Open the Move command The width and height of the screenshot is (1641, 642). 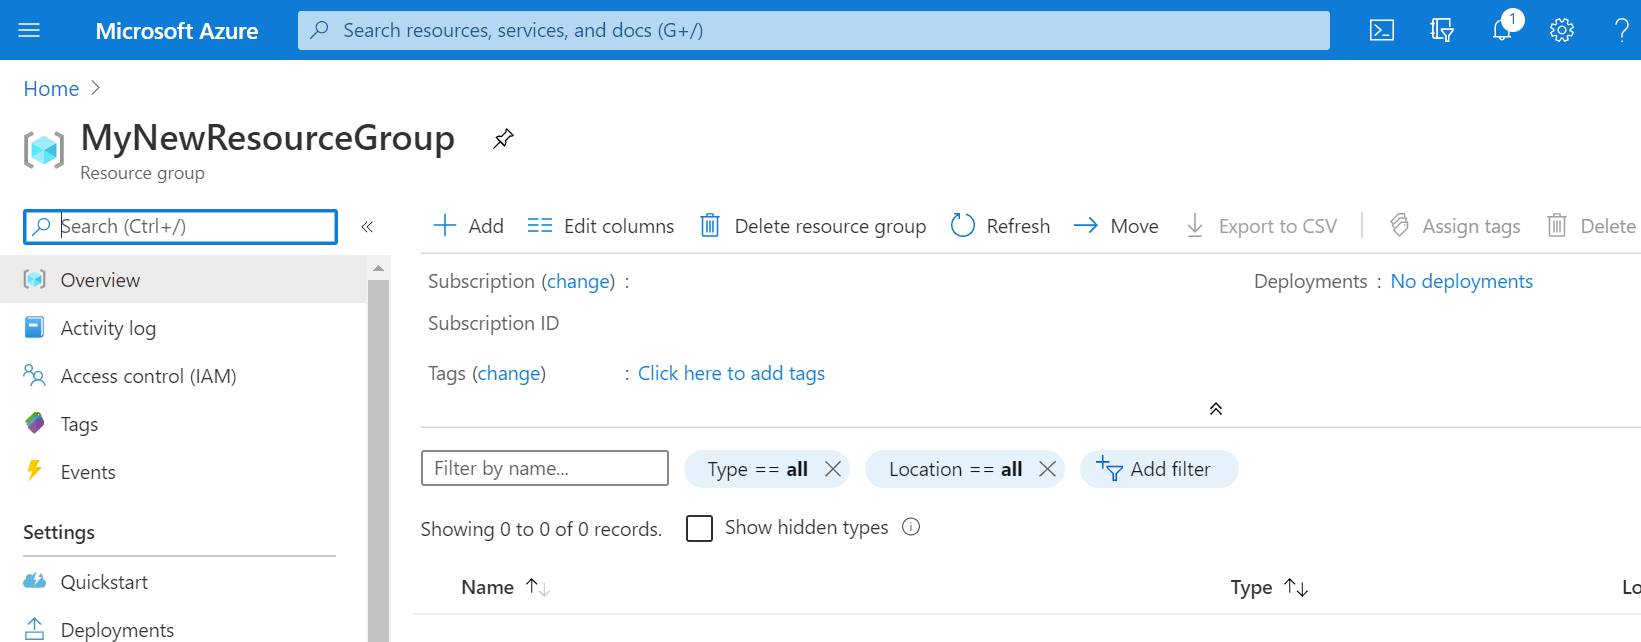[1116, 226]
